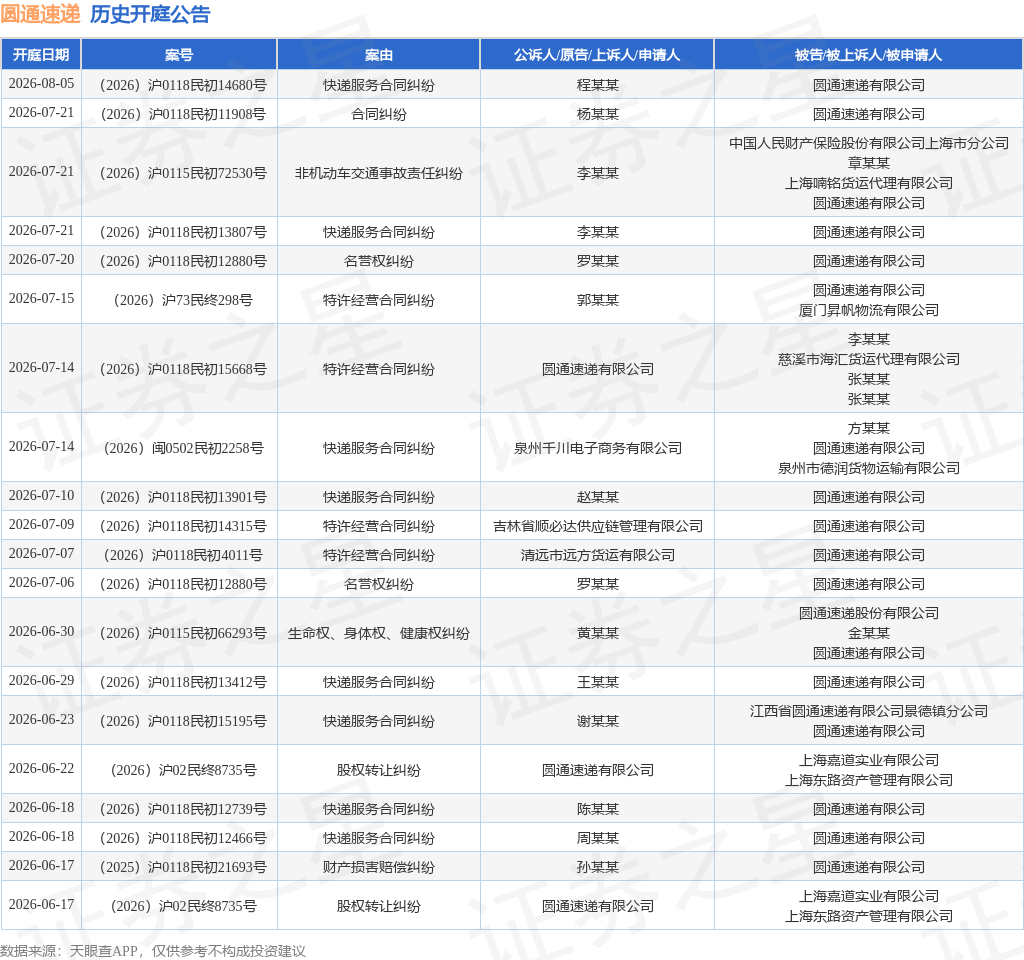Select the 案号 column header
The image size is (1024, 960).
pos(179,55)
